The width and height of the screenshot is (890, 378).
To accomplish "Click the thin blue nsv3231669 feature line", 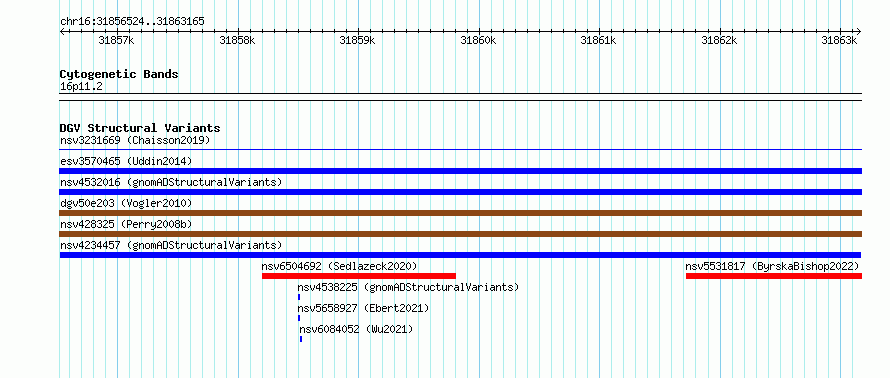I will 461,150.
